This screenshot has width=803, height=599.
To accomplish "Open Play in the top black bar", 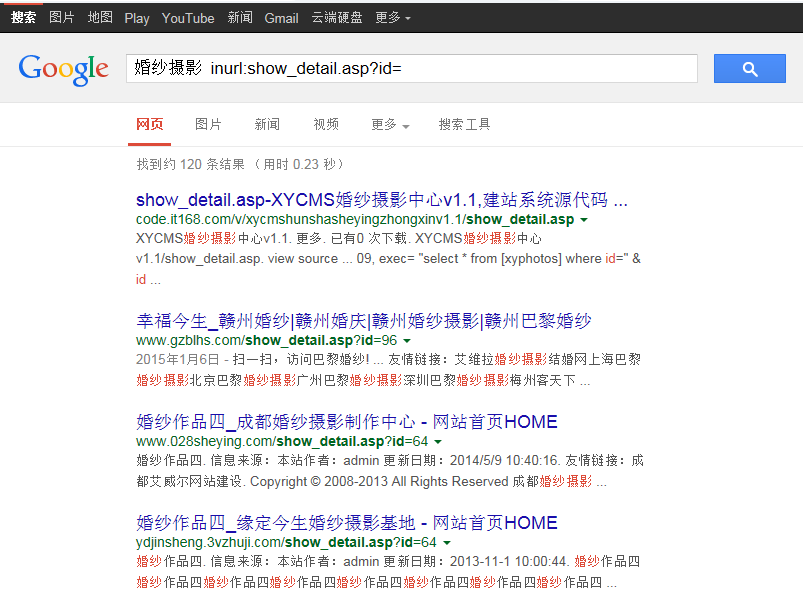I will click(137, 18).
